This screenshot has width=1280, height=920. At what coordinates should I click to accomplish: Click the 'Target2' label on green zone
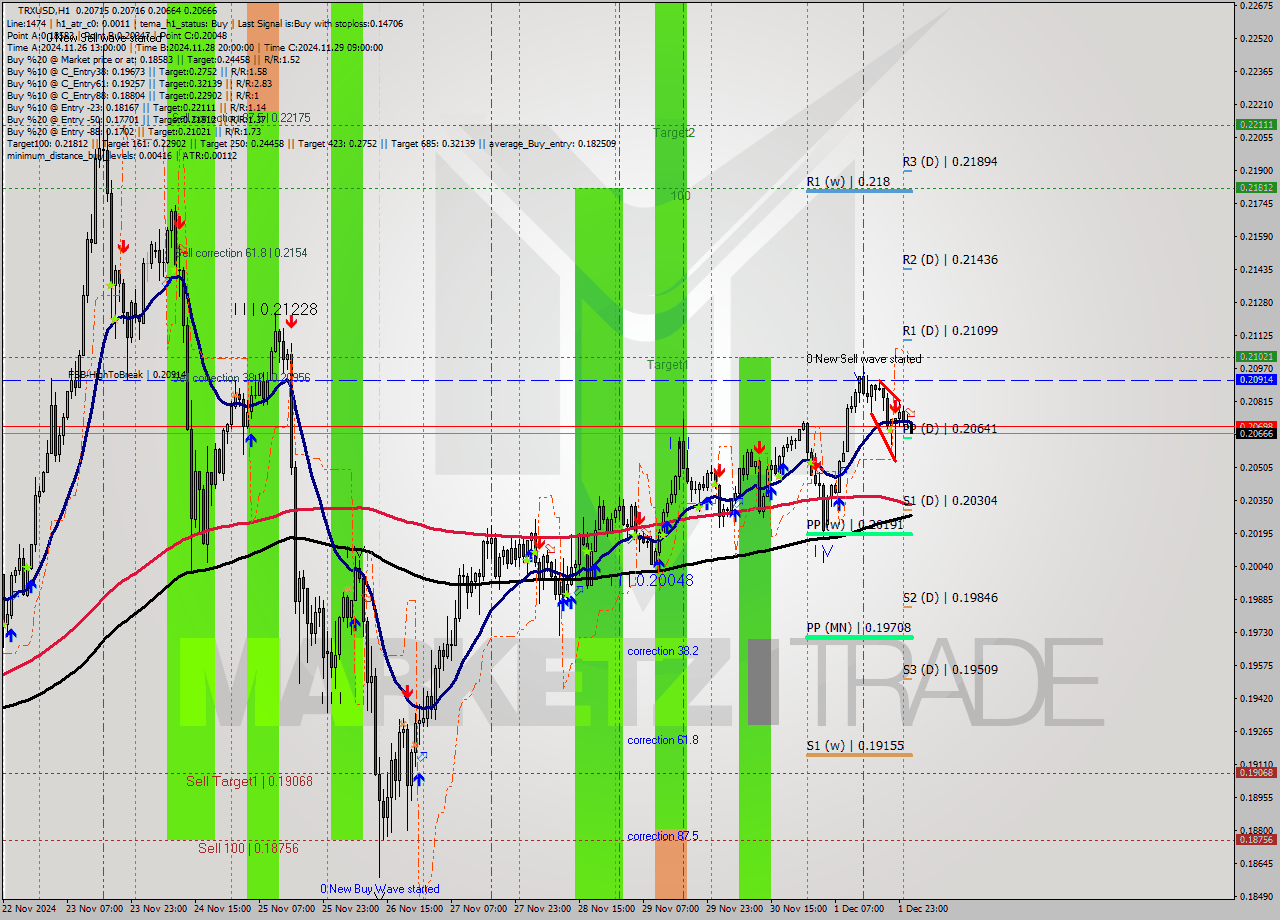point(674,132)
